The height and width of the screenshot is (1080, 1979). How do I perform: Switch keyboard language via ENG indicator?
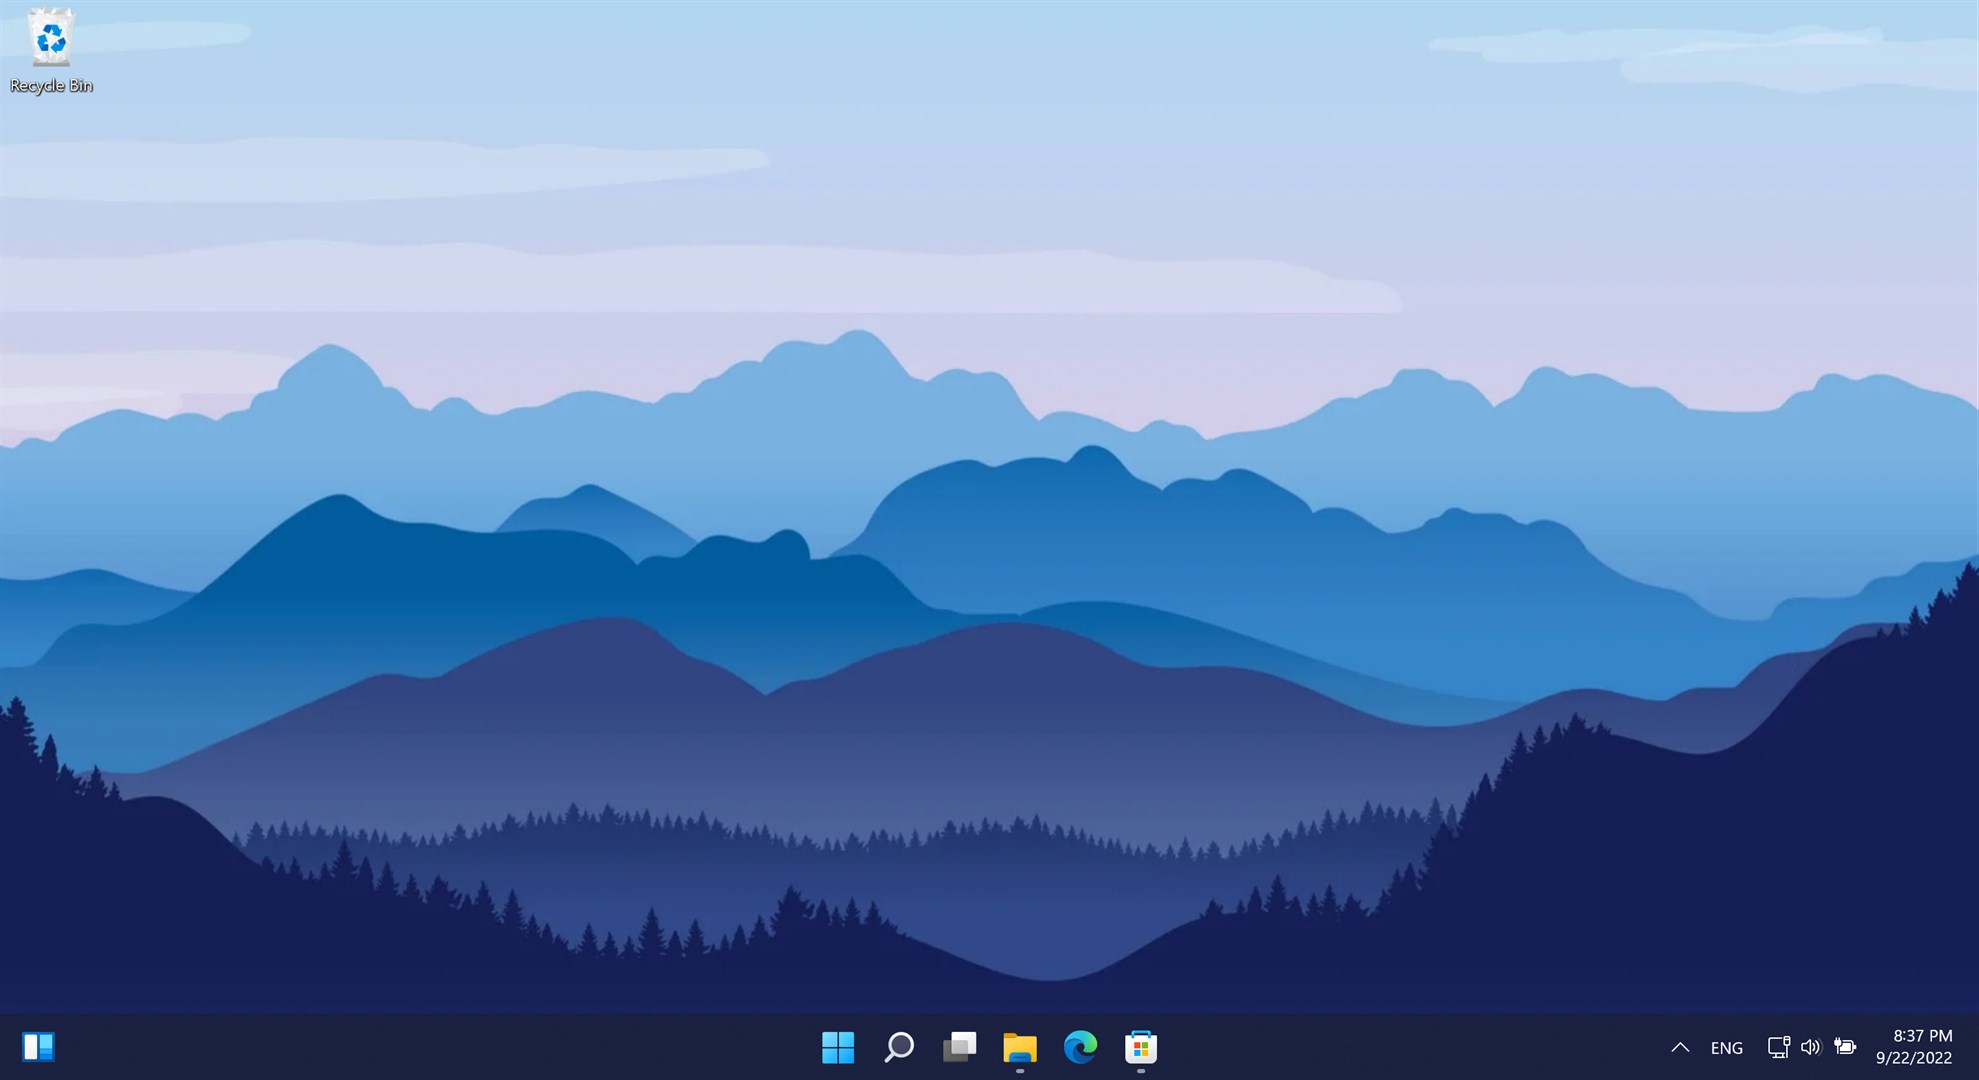point(1727,1047)
